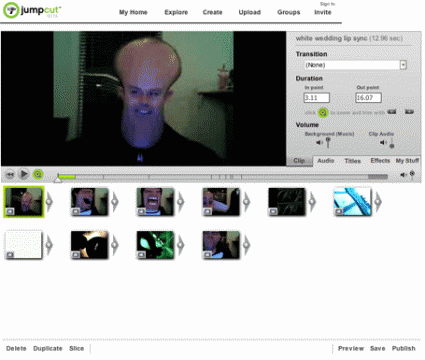
Task: Click the rewind button in the player
Action: [x=10, y=174]
